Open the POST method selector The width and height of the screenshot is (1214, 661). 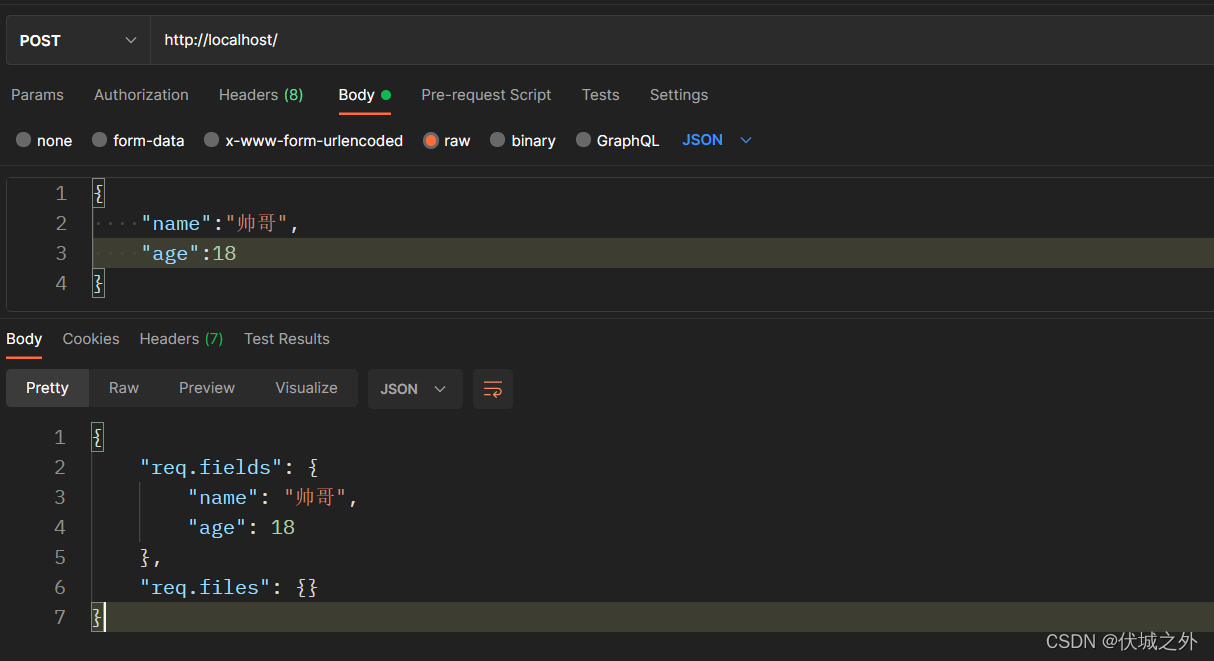coord(76,40)
